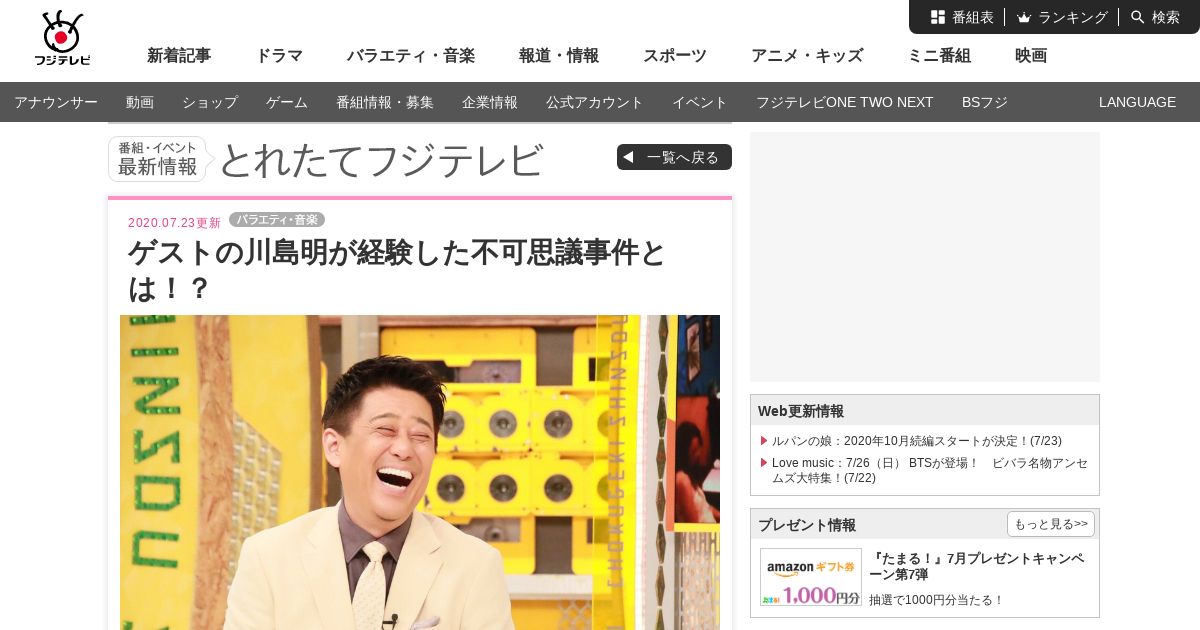Open the スポーツ menu
Screen dimensions: 1200x630
tap(675, 56)
